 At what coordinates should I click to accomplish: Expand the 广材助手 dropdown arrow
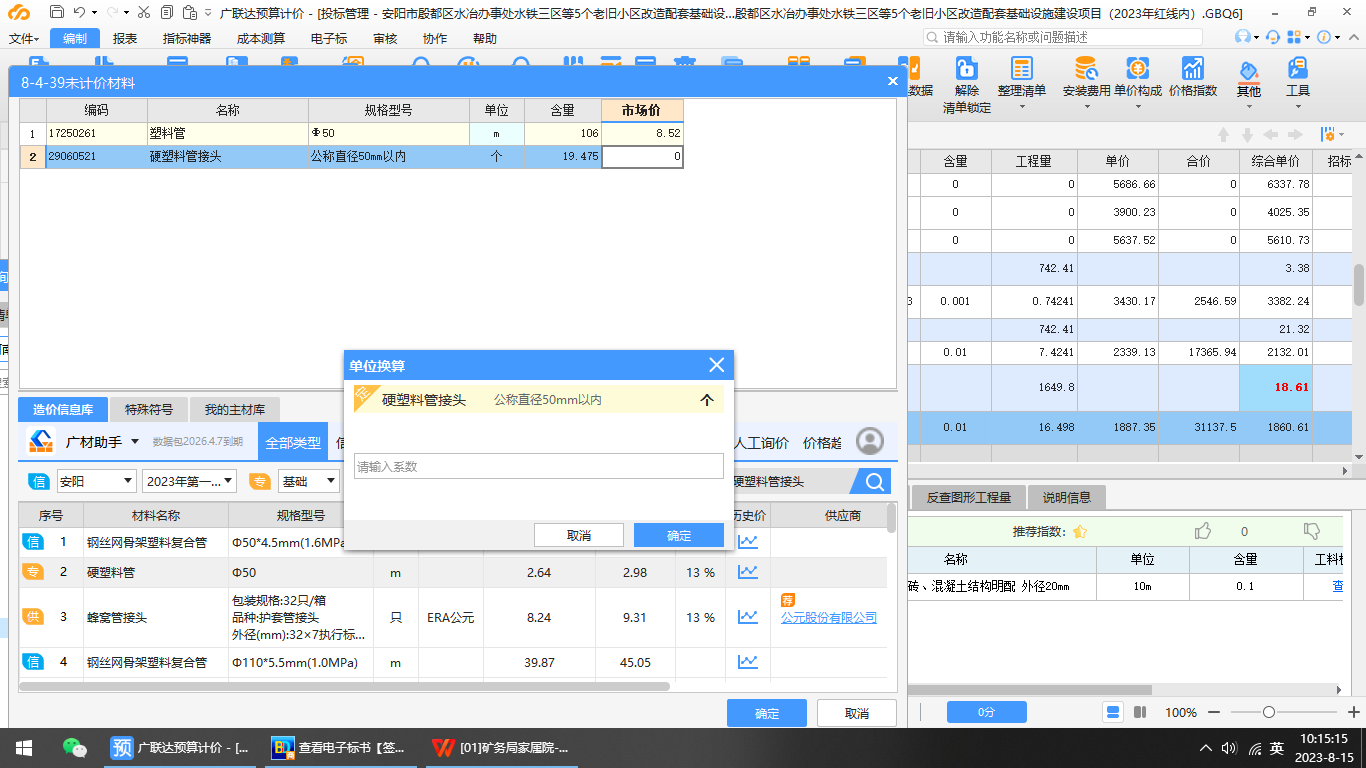point(133,442)
